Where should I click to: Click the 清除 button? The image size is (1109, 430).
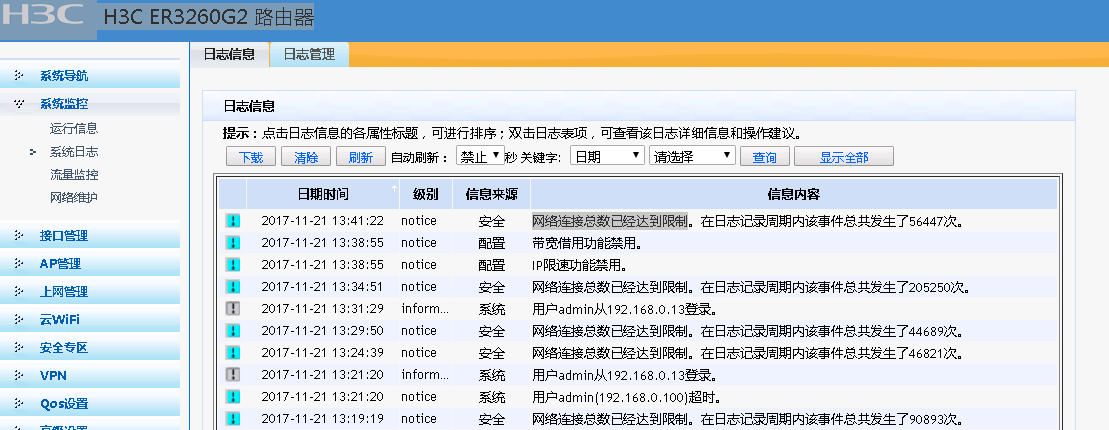click(x=306, y=156)
